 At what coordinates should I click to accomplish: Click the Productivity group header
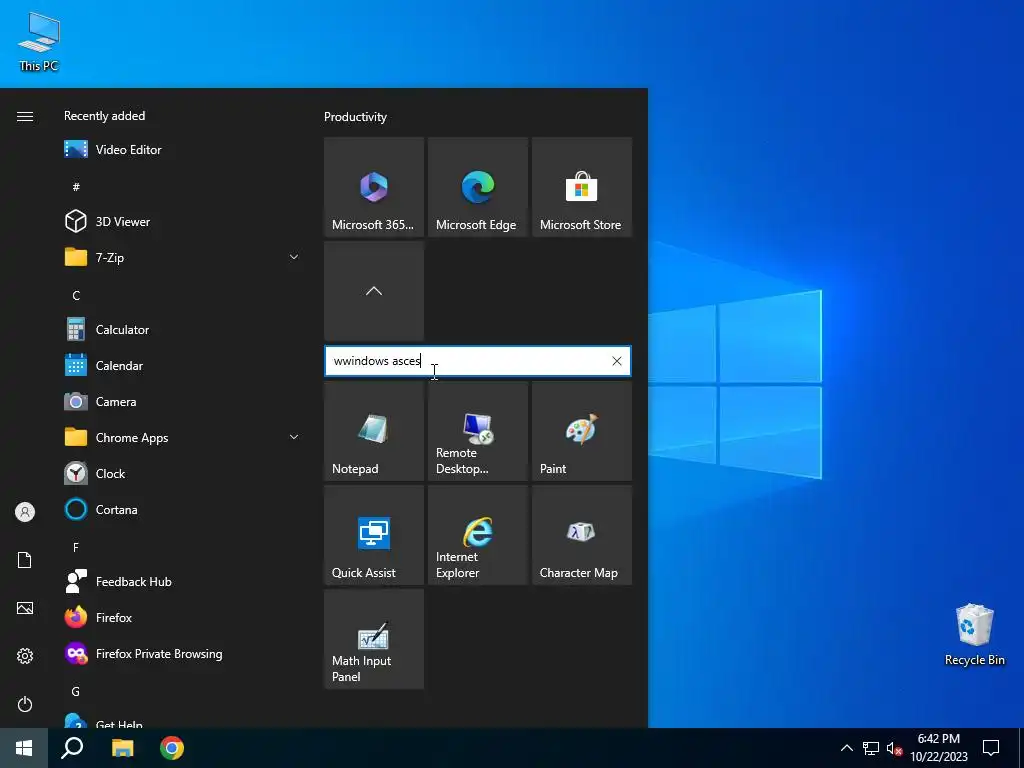click(355, 117)
